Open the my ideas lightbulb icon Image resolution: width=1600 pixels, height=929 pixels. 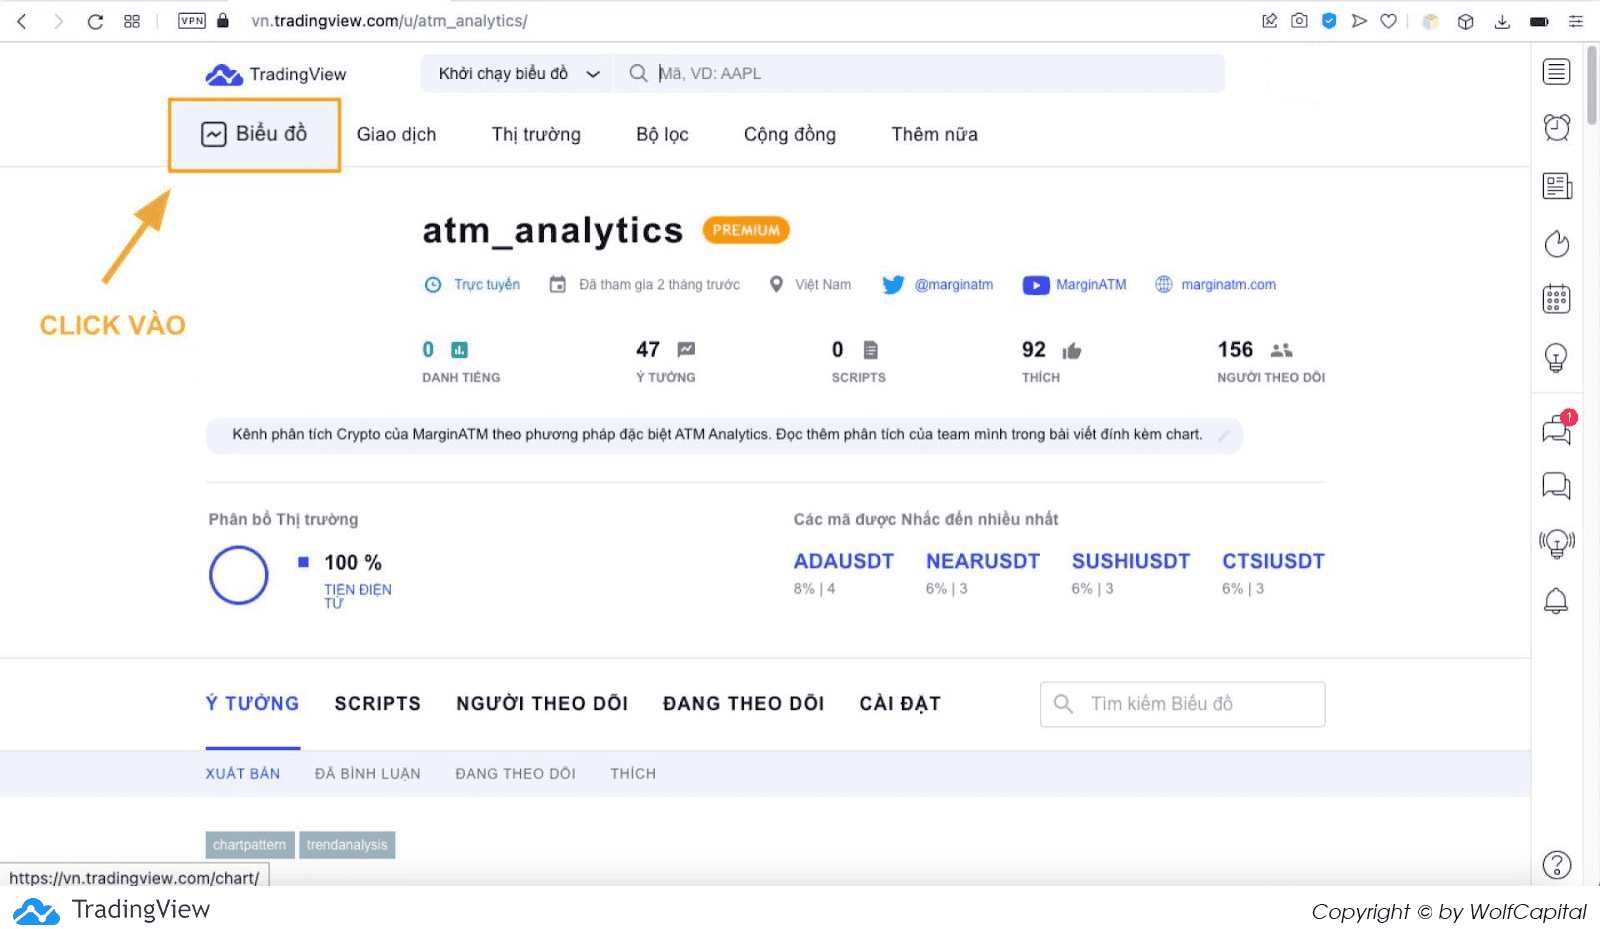[x=1556, y=357]
